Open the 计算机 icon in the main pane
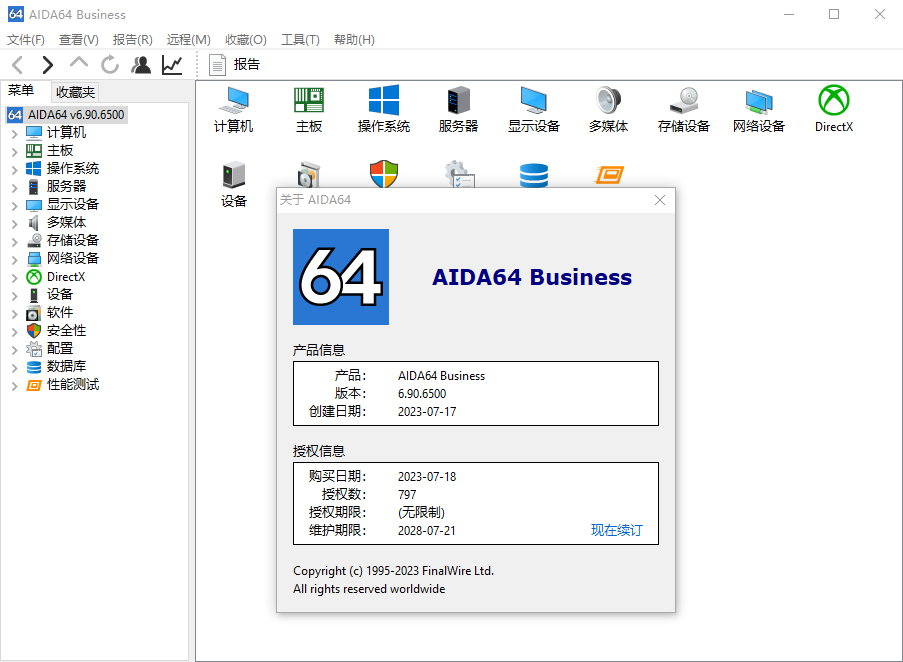903x662 pixels. (233, 110)
